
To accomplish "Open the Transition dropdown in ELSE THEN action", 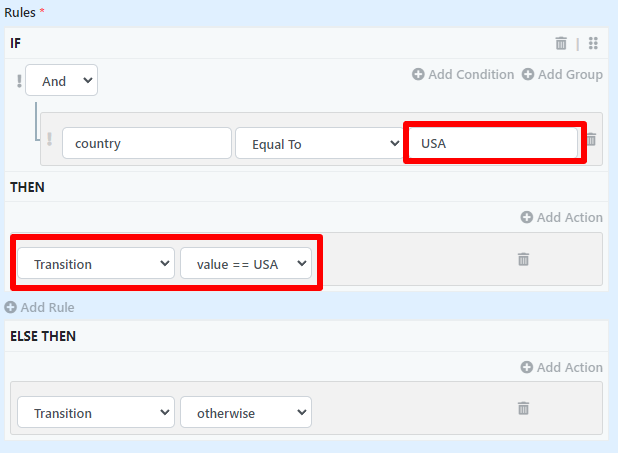I will (96, 413).
